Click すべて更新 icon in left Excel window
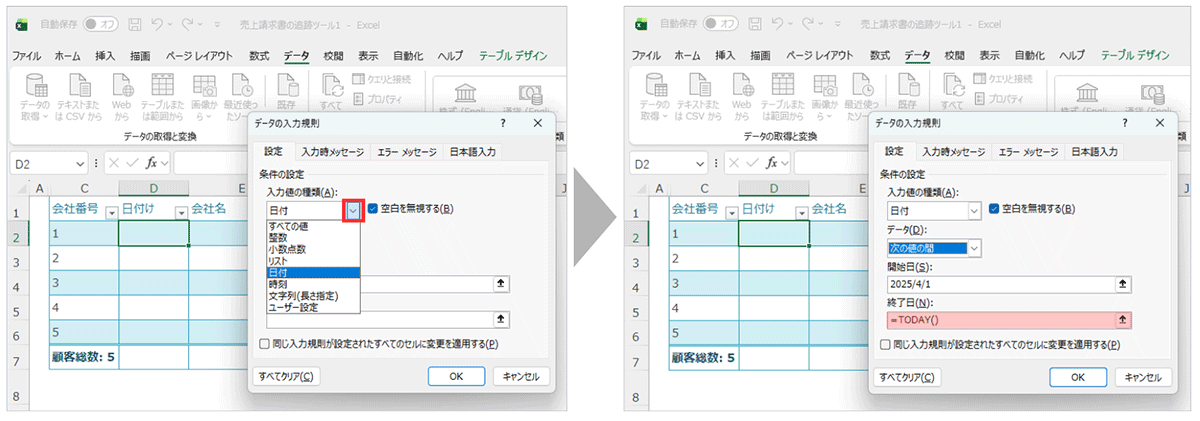Viewport: 1200px width, 421px height. click(332, 86)
